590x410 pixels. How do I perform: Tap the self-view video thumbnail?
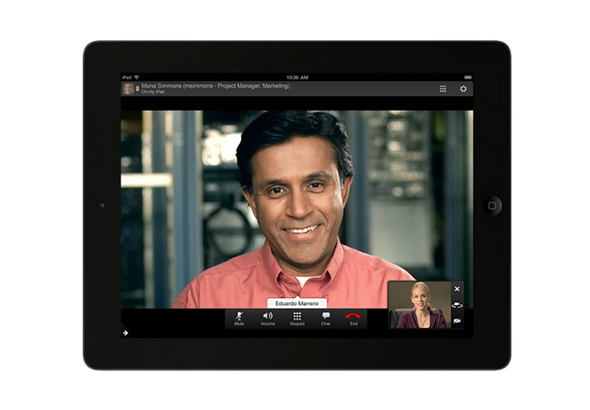coord(420,305)
